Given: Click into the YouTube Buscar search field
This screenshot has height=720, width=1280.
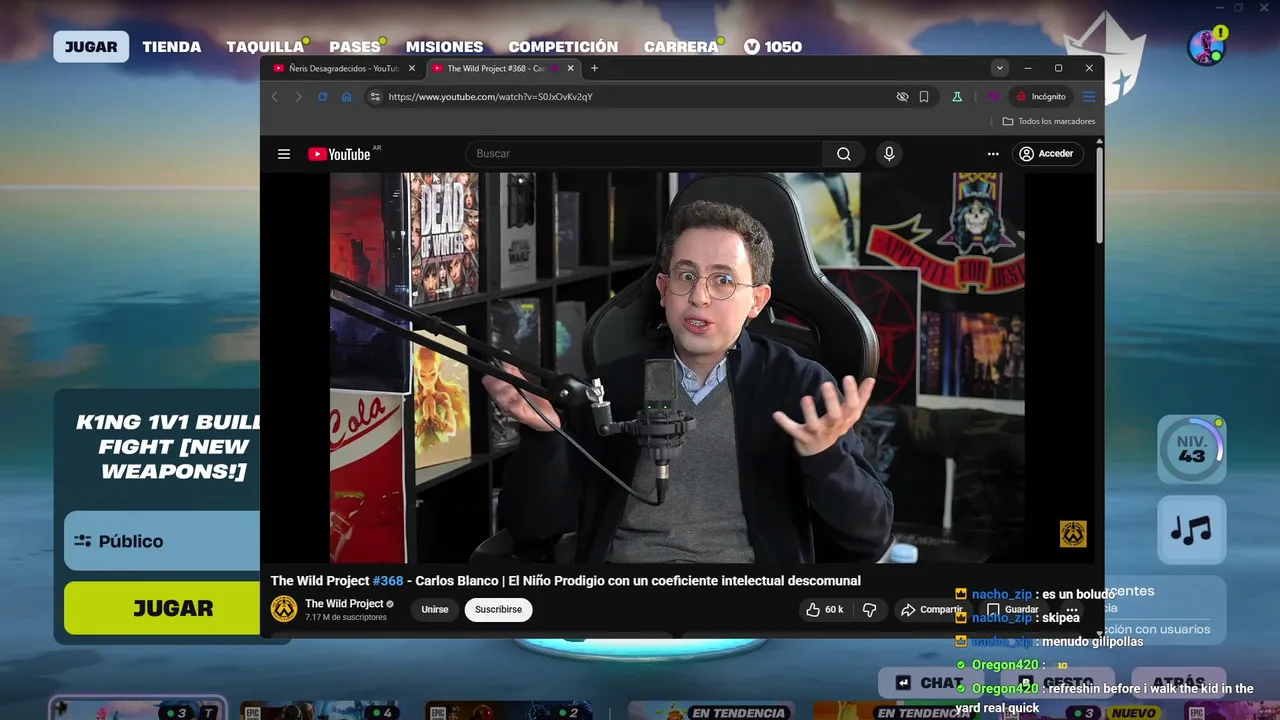Looking at the screenshot, I should (x=645, y=154).
